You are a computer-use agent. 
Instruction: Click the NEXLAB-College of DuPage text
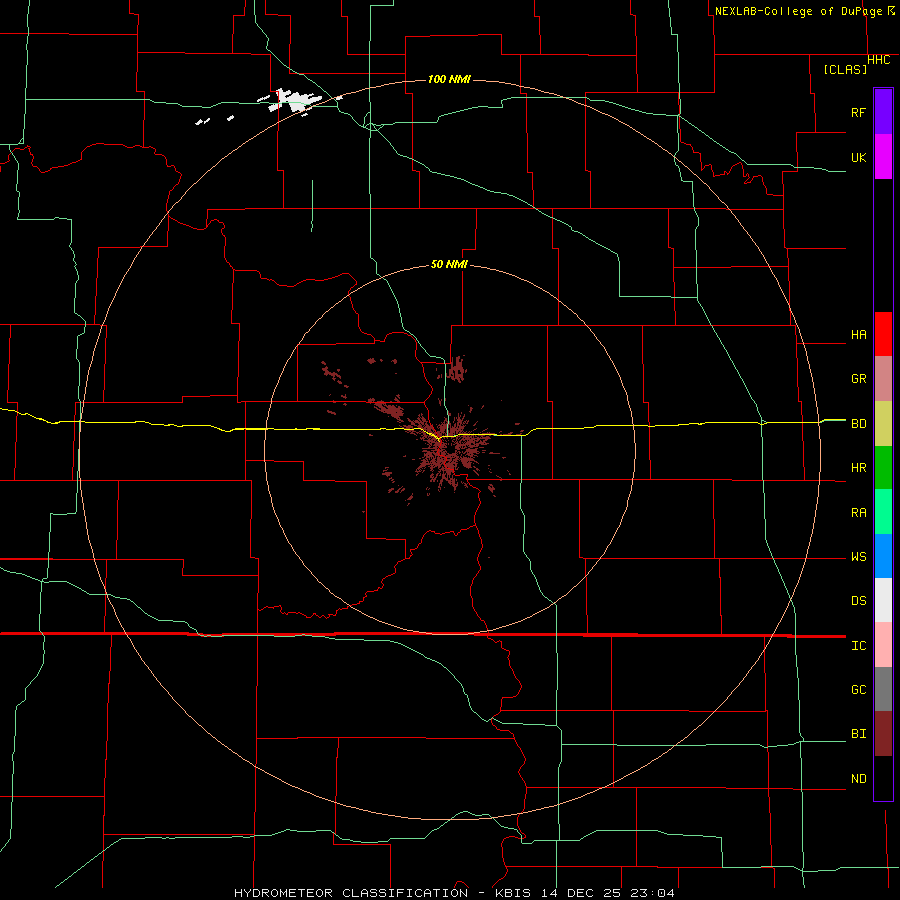coord(800,11)
